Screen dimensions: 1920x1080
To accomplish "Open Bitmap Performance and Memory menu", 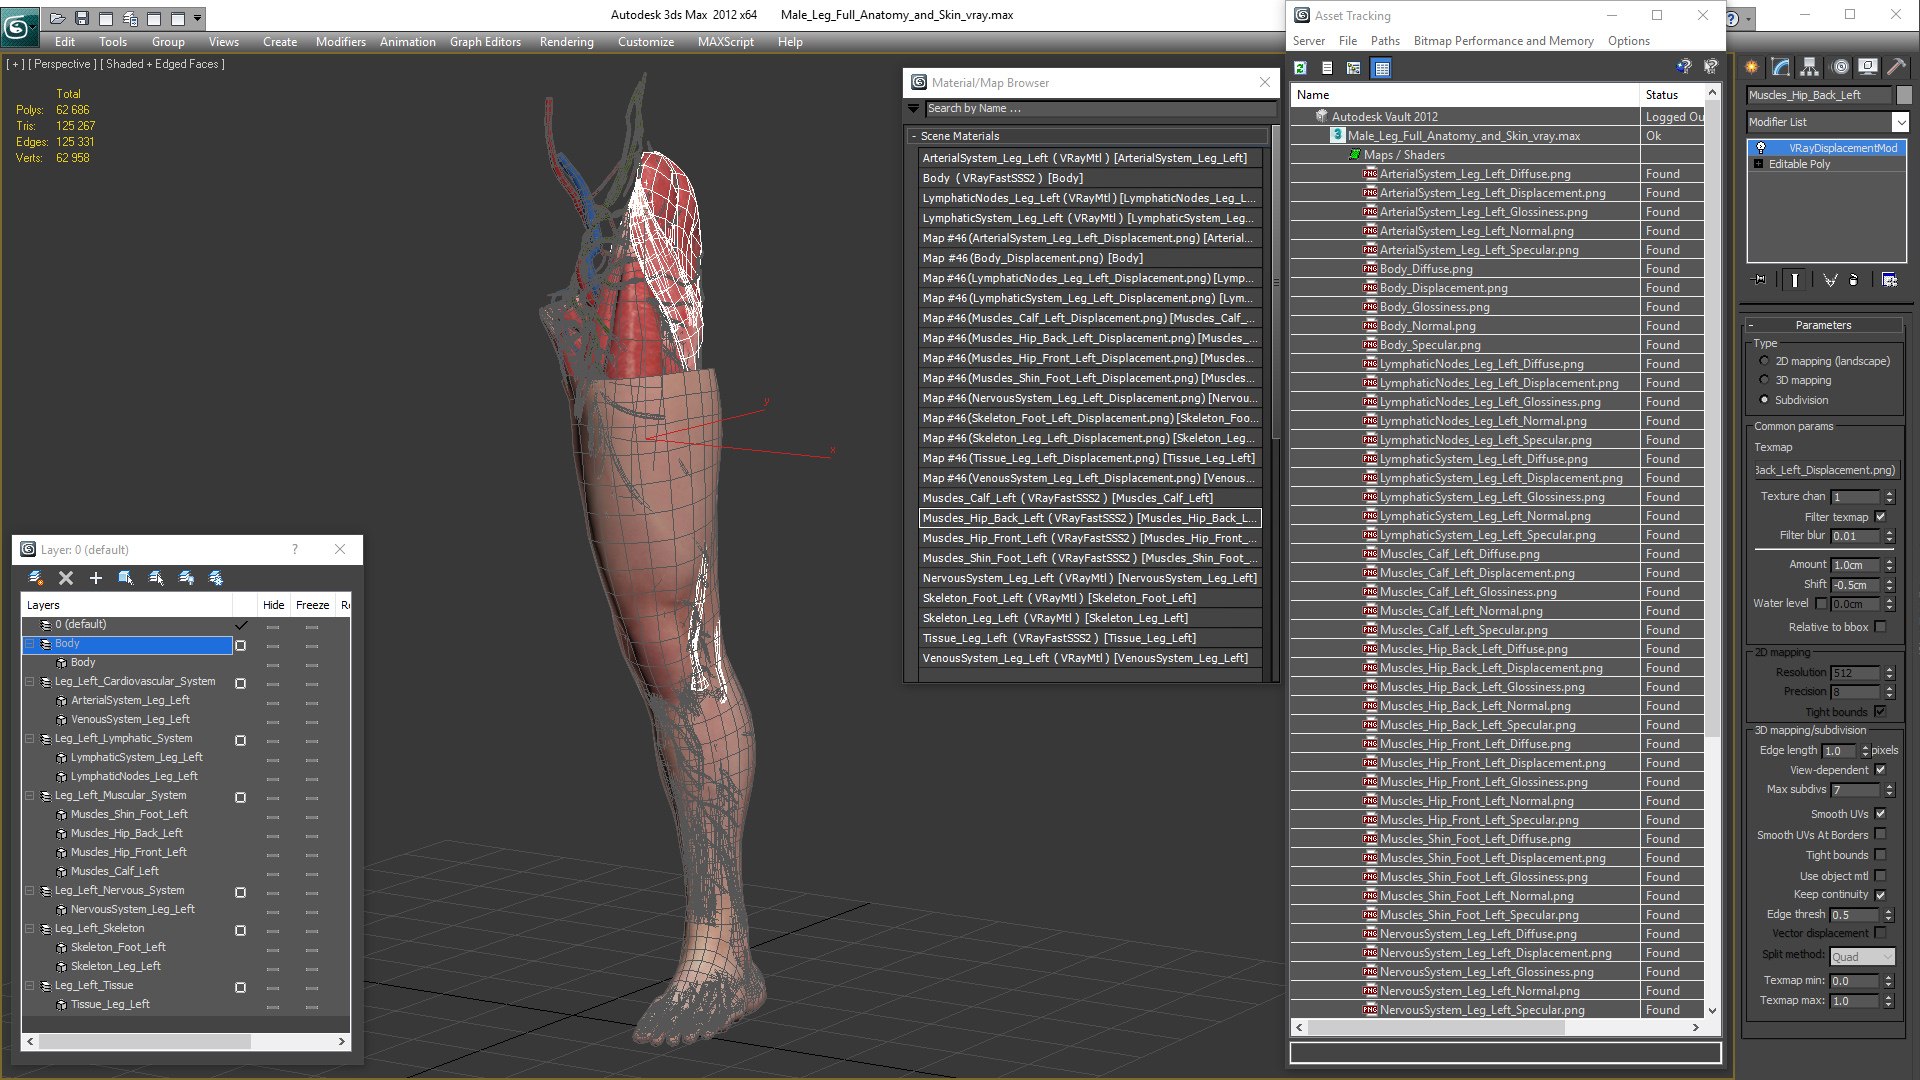I will click(1503, 41).
